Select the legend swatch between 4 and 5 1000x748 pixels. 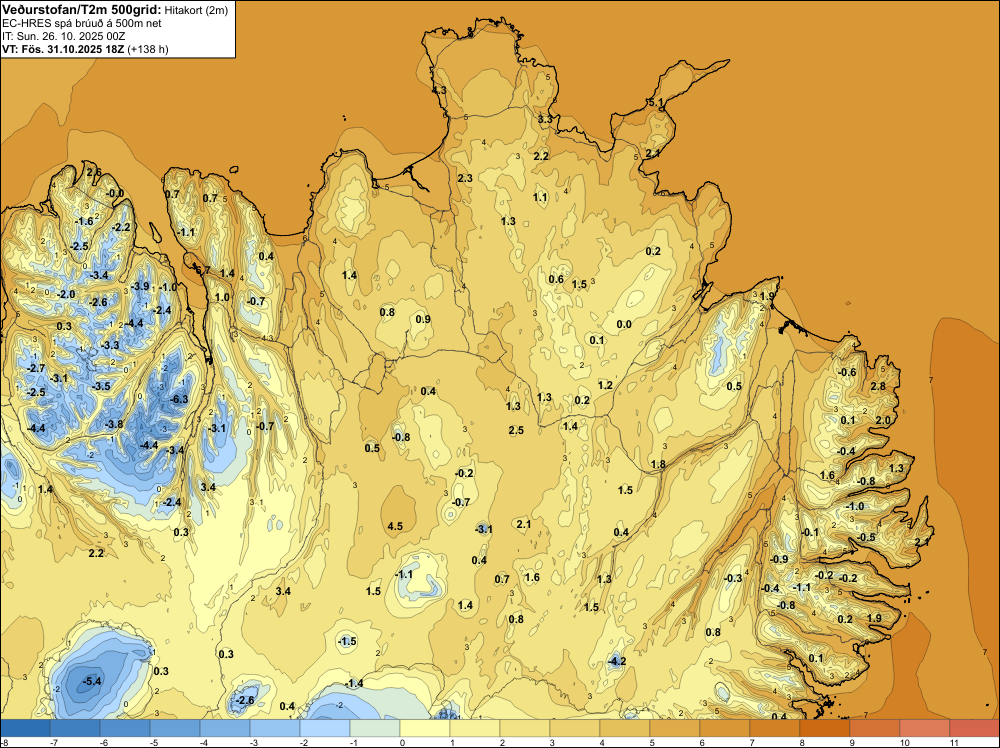tap(625, 728)
